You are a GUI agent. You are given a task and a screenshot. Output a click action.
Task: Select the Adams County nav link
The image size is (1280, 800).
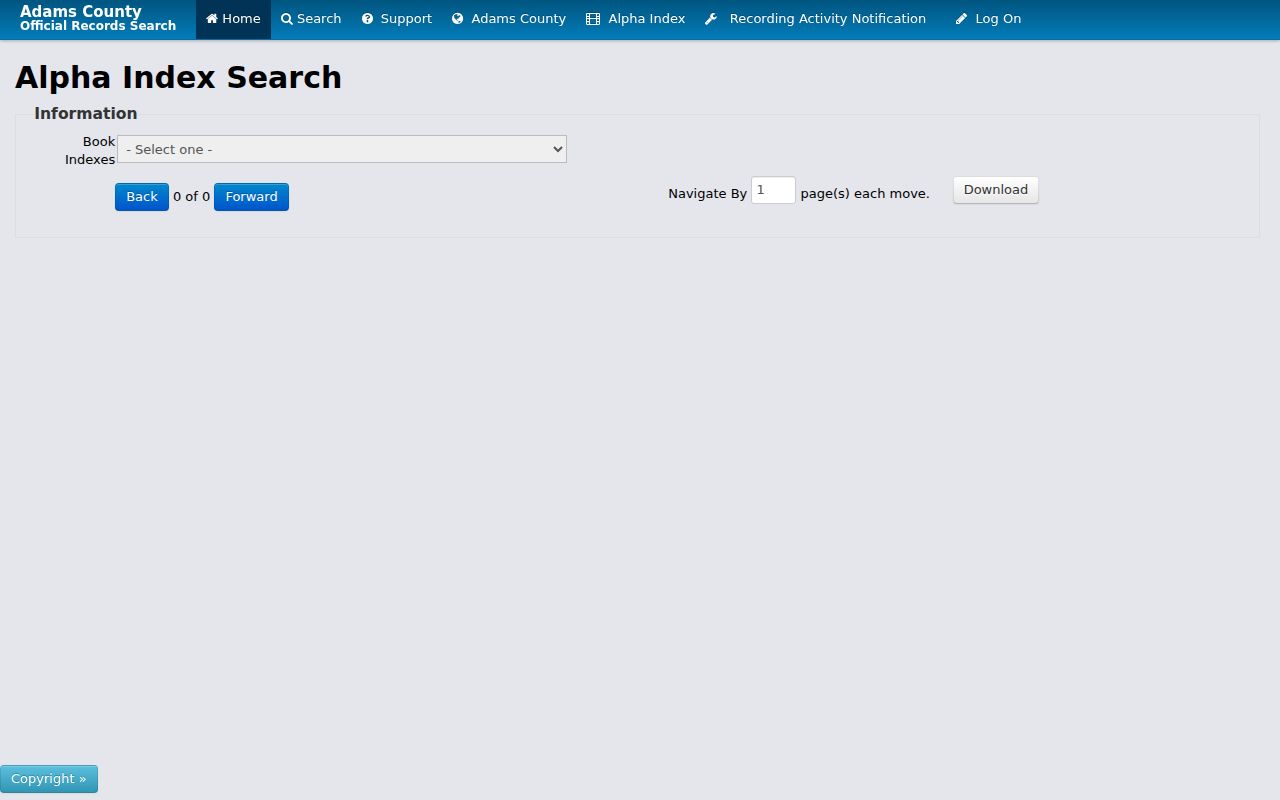508,19
